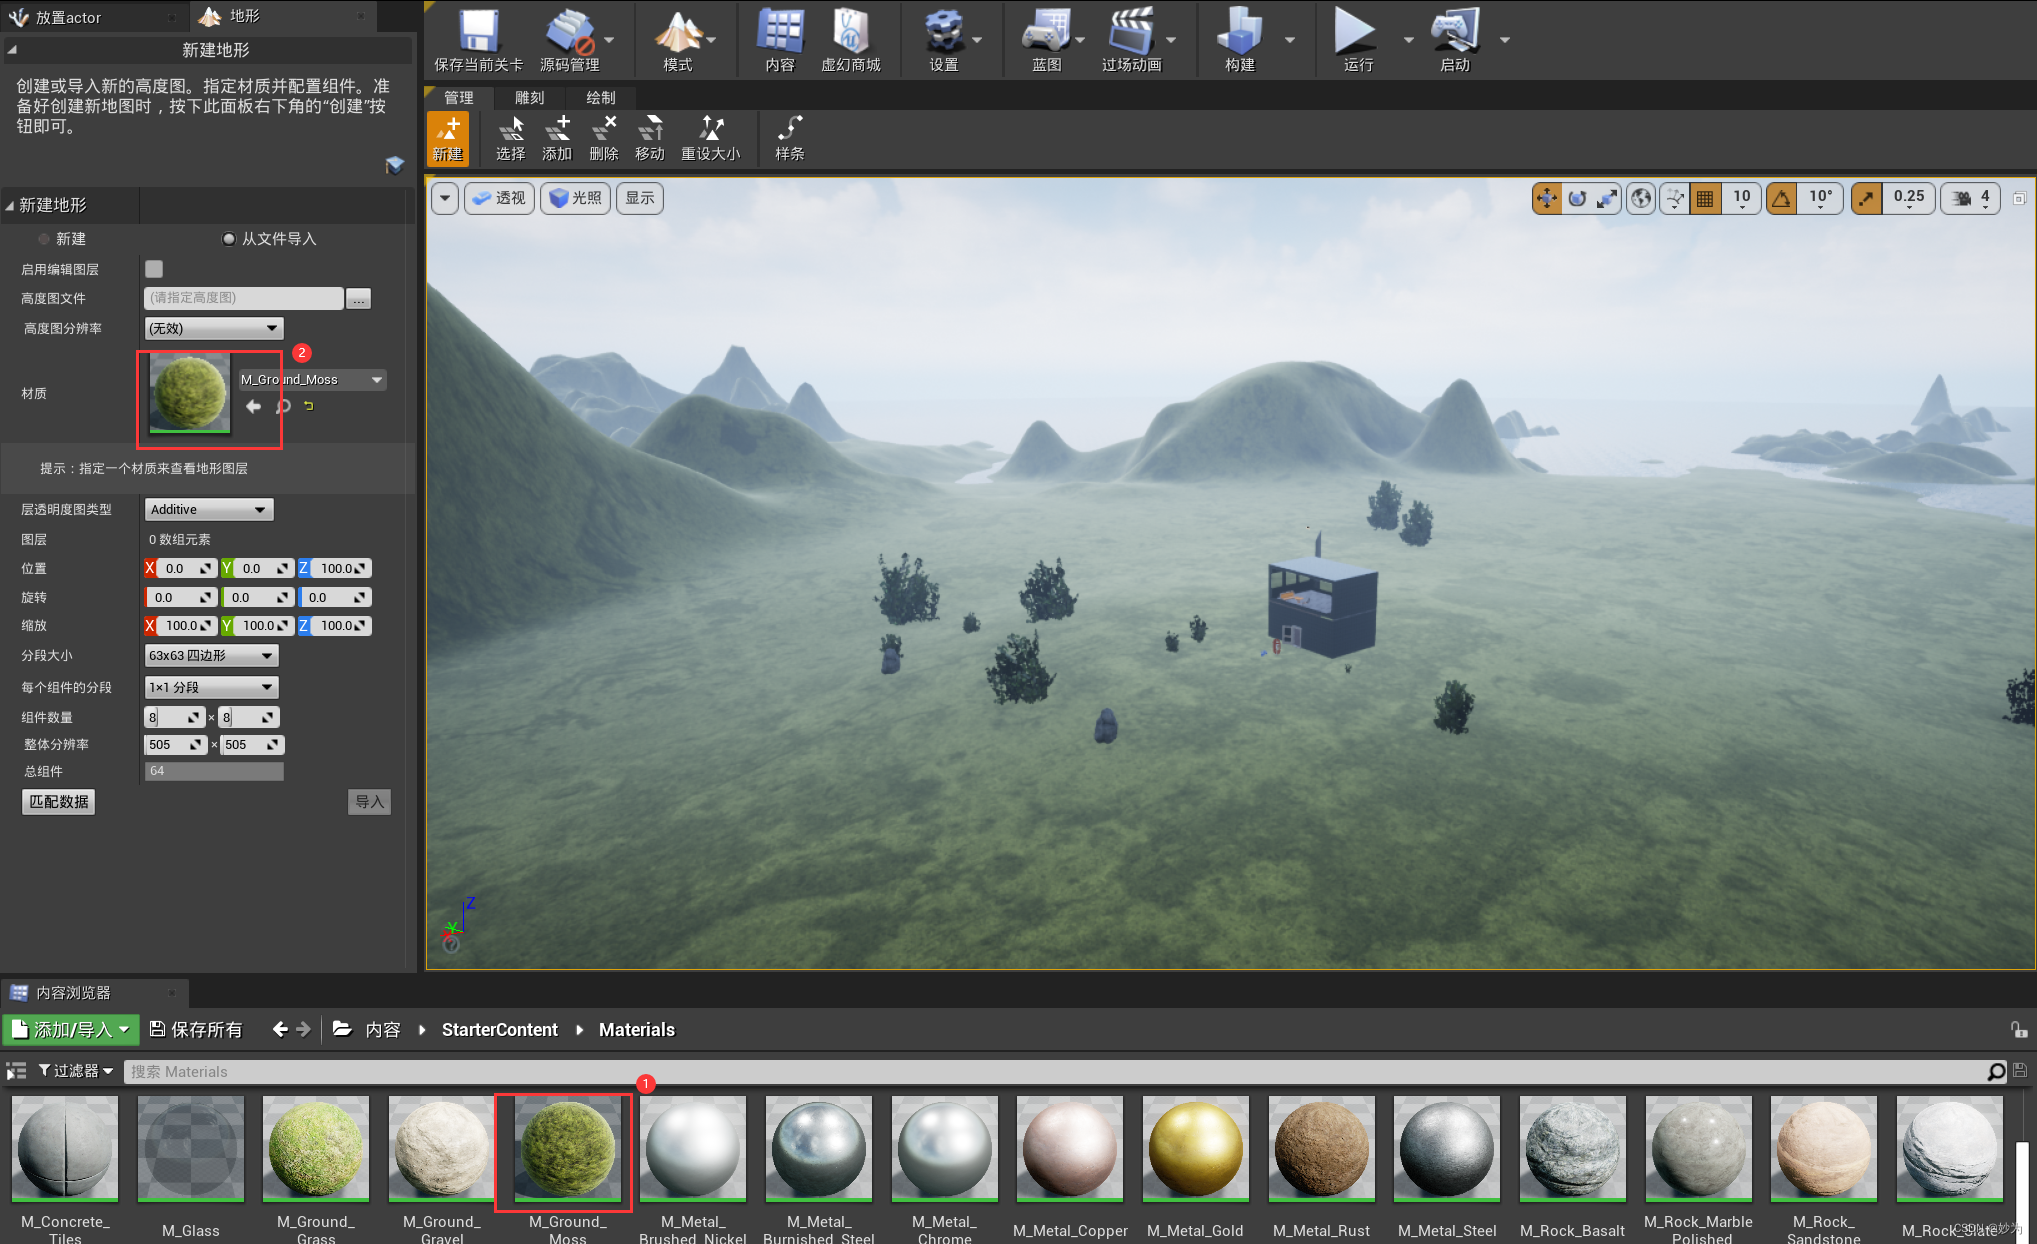
Task: Choose the landscape Resize (重设大小) tool
Action: pyautogui.click(x=711, y=138)
